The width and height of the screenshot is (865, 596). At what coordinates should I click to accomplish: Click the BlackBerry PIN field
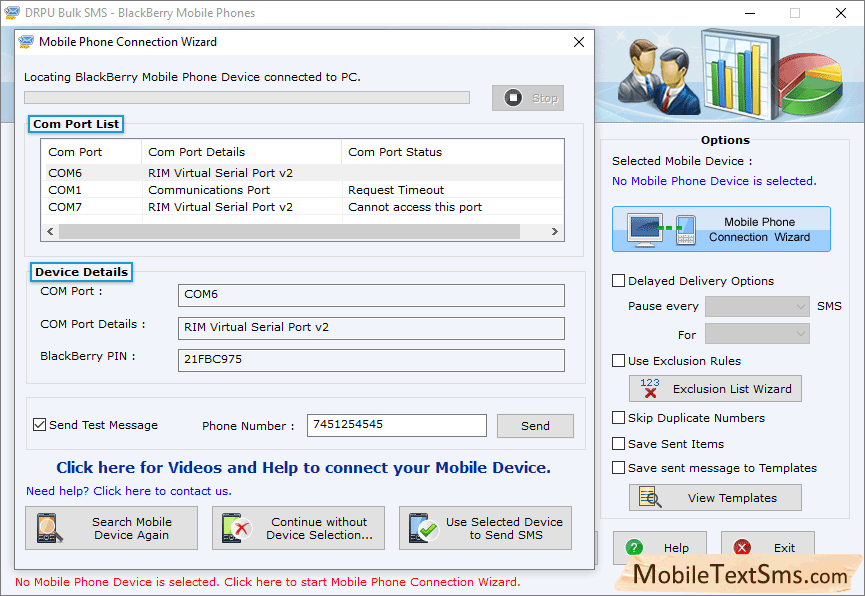point(371,360)
